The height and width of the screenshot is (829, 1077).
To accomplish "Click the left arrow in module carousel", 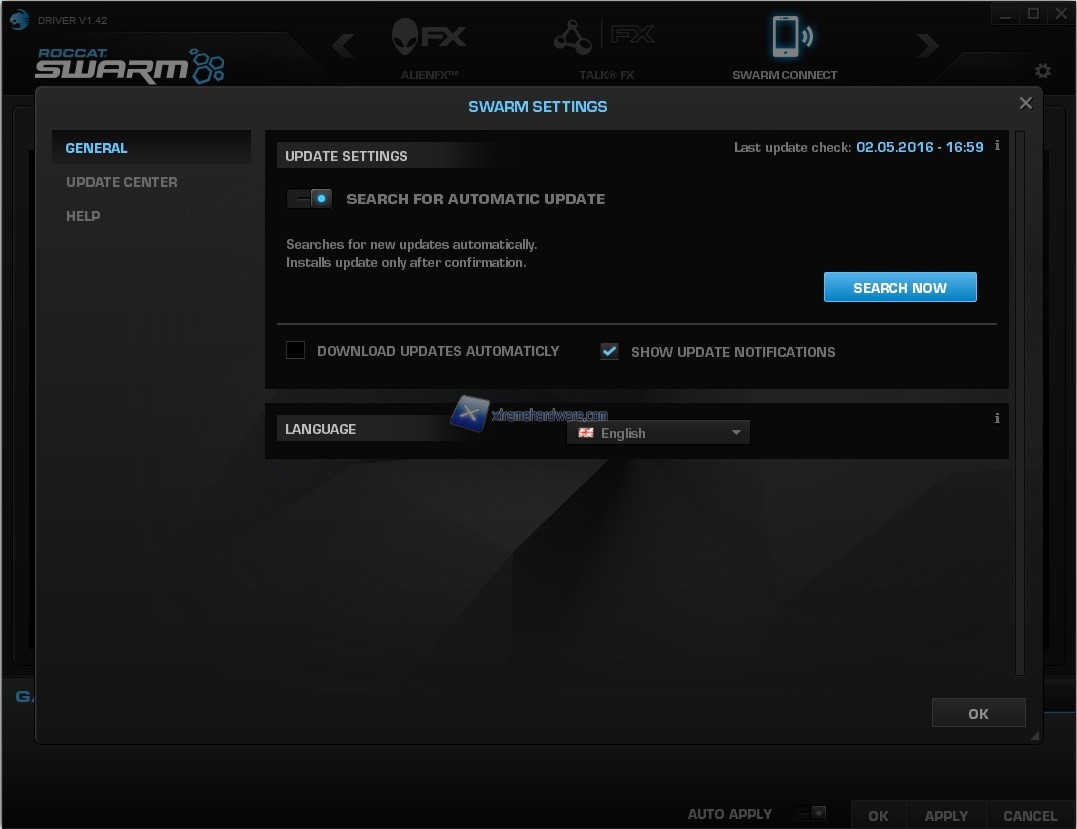I will (343, 46).
